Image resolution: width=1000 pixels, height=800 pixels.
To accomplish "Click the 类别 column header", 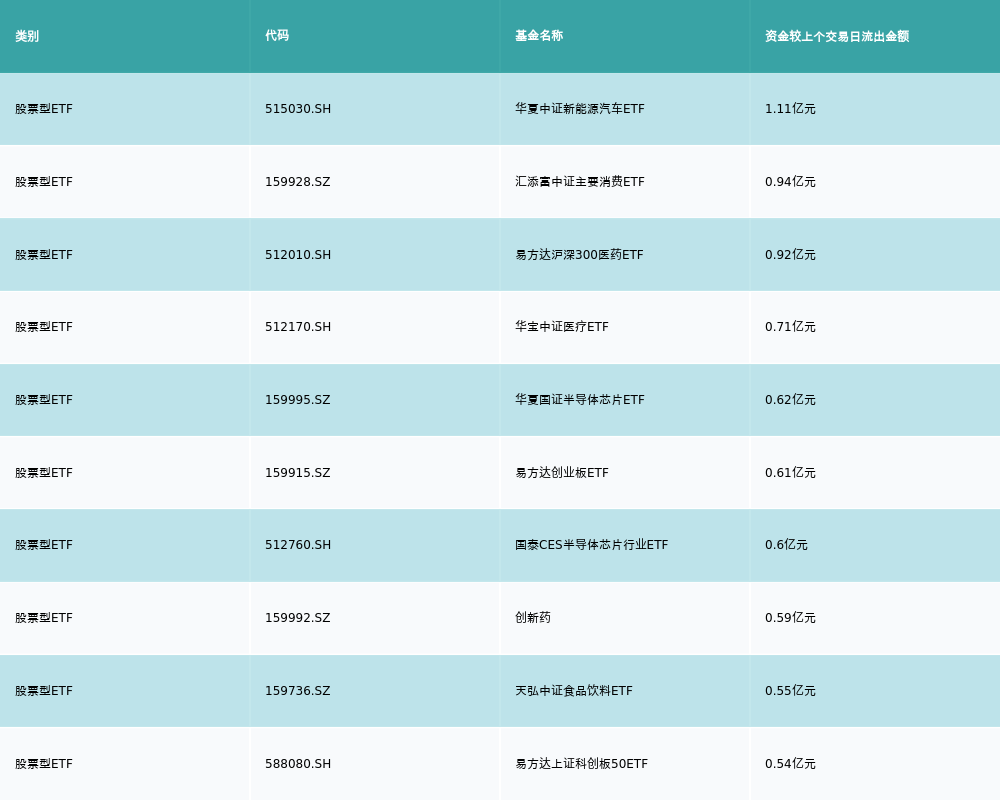I will (x=27, y=36).
